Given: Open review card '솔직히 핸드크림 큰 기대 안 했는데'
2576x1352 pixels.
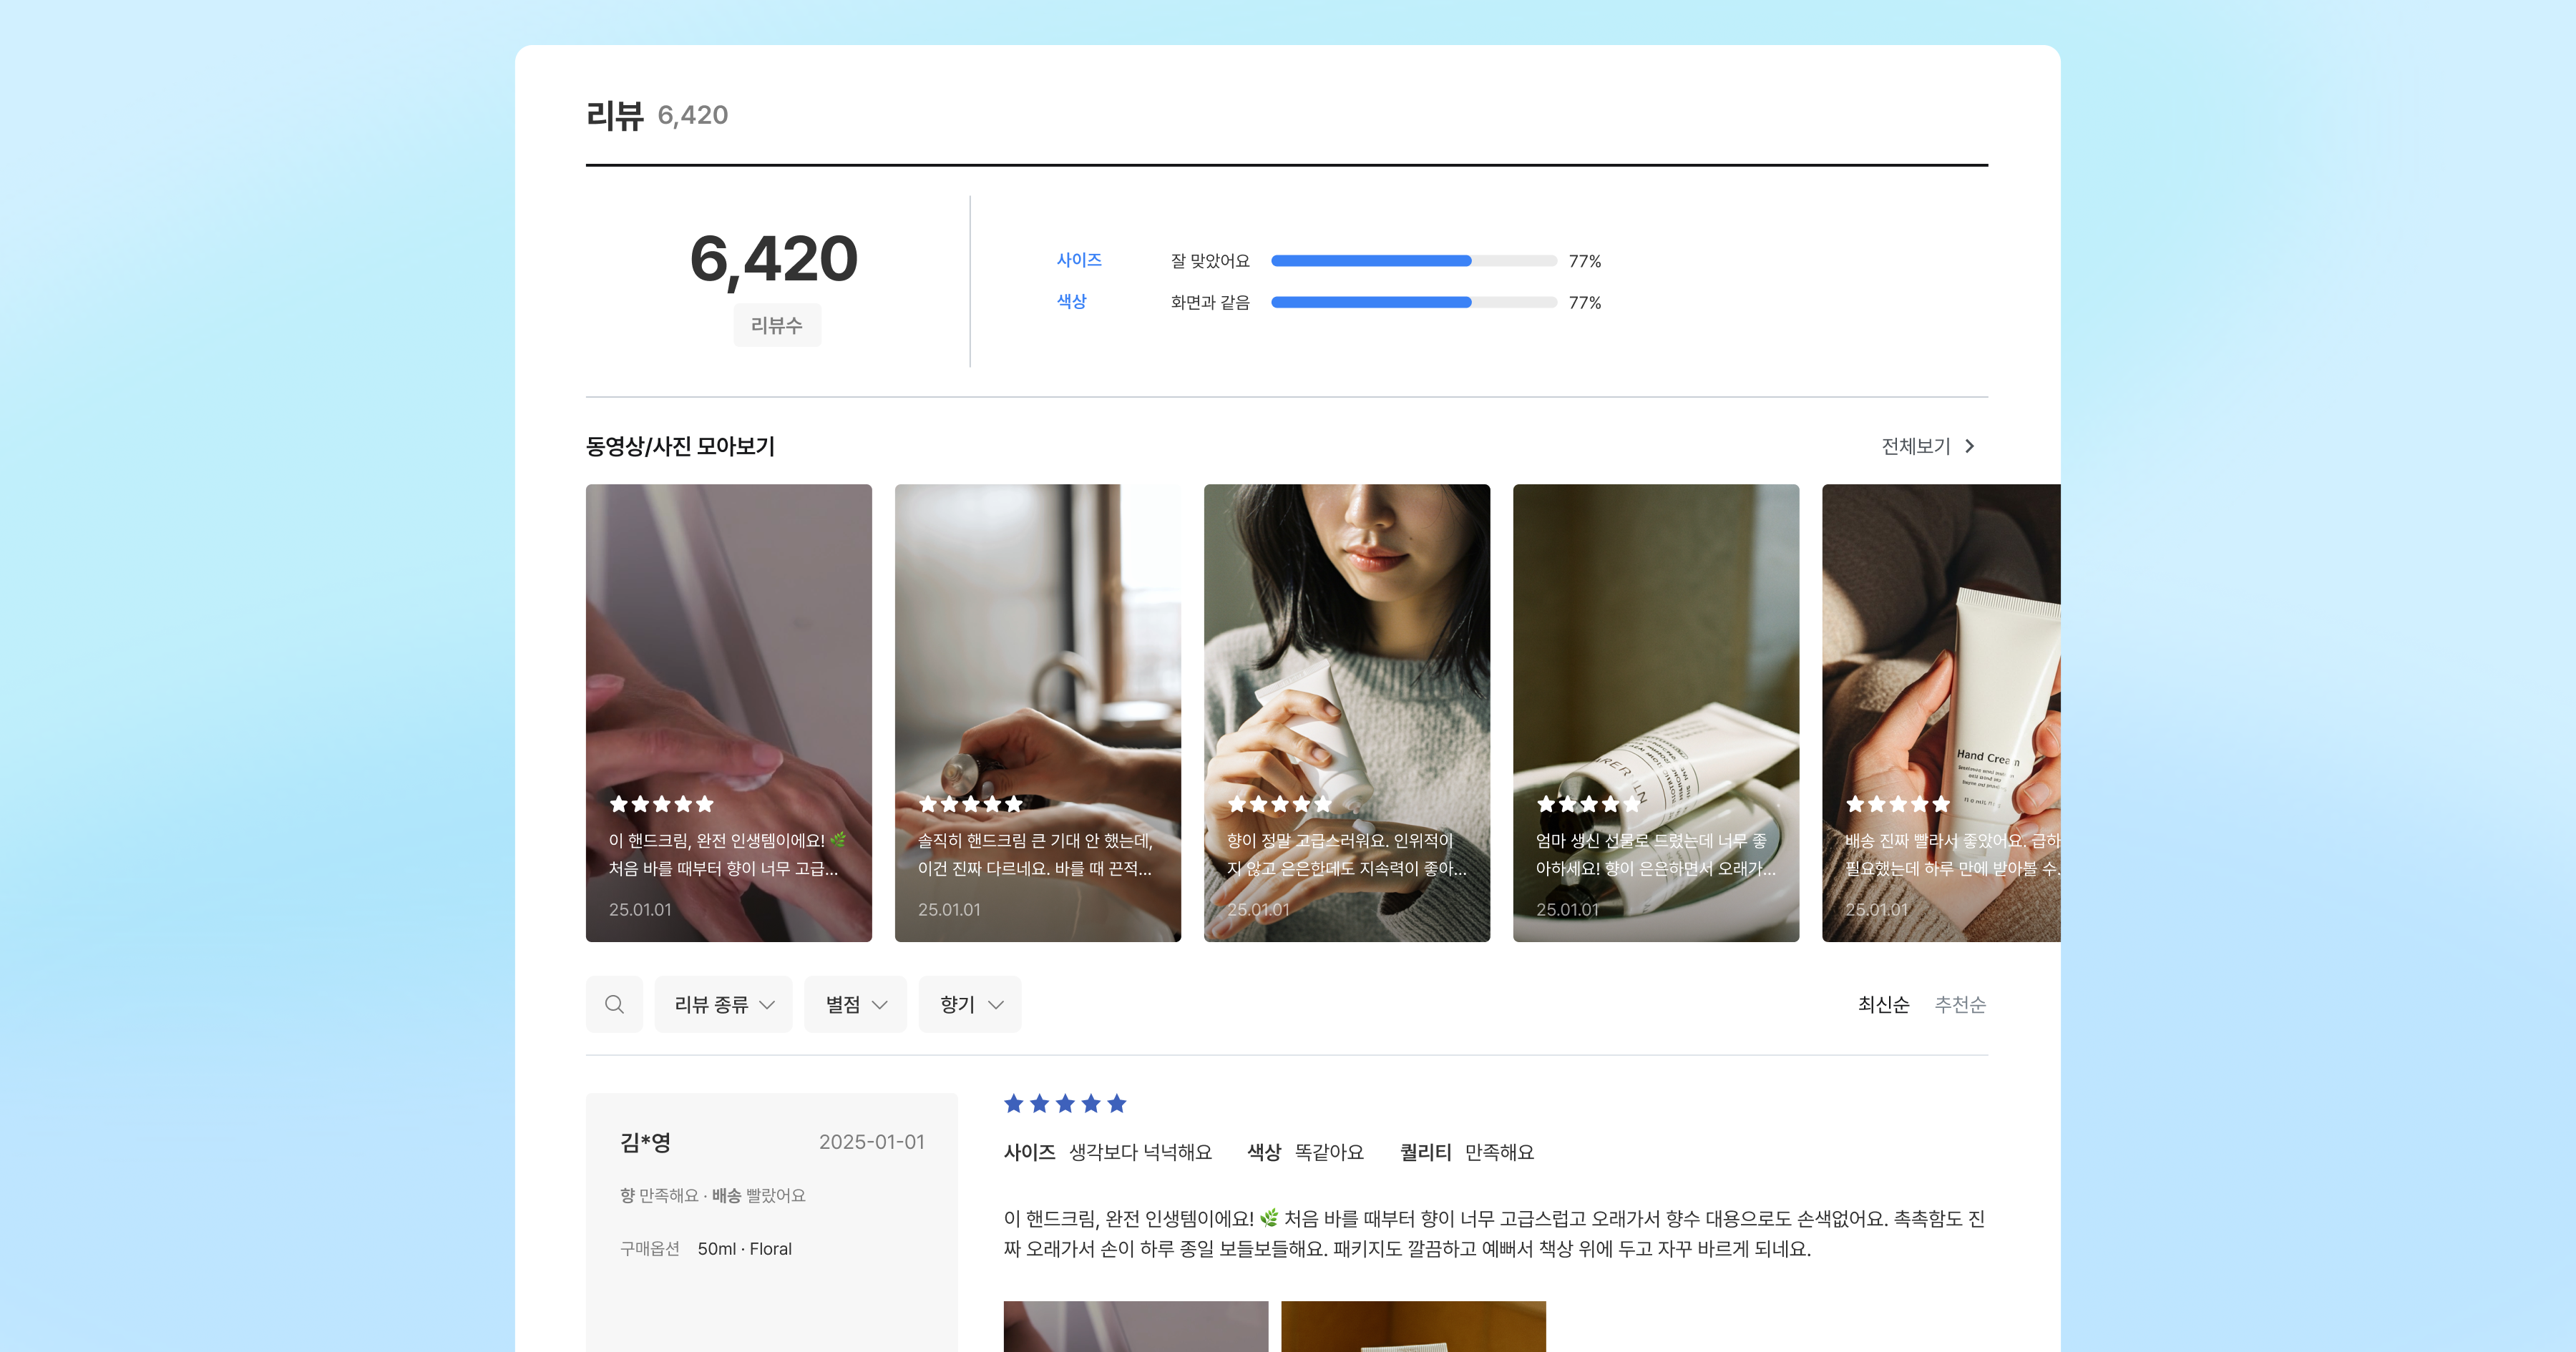Looking at the screenshot, I should click(1038, 713).
